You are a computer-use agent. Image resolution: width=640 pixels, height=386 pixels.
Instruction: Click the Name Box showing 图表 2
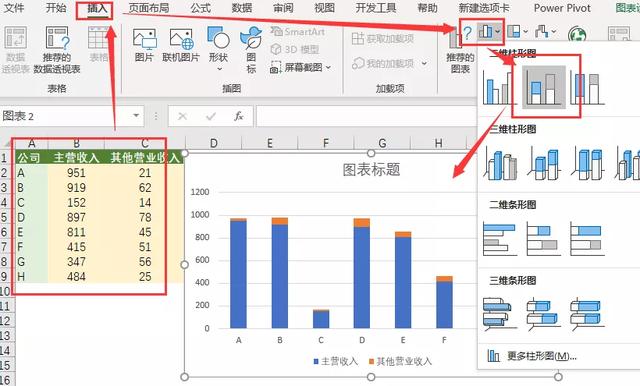[x=65, y=116]
